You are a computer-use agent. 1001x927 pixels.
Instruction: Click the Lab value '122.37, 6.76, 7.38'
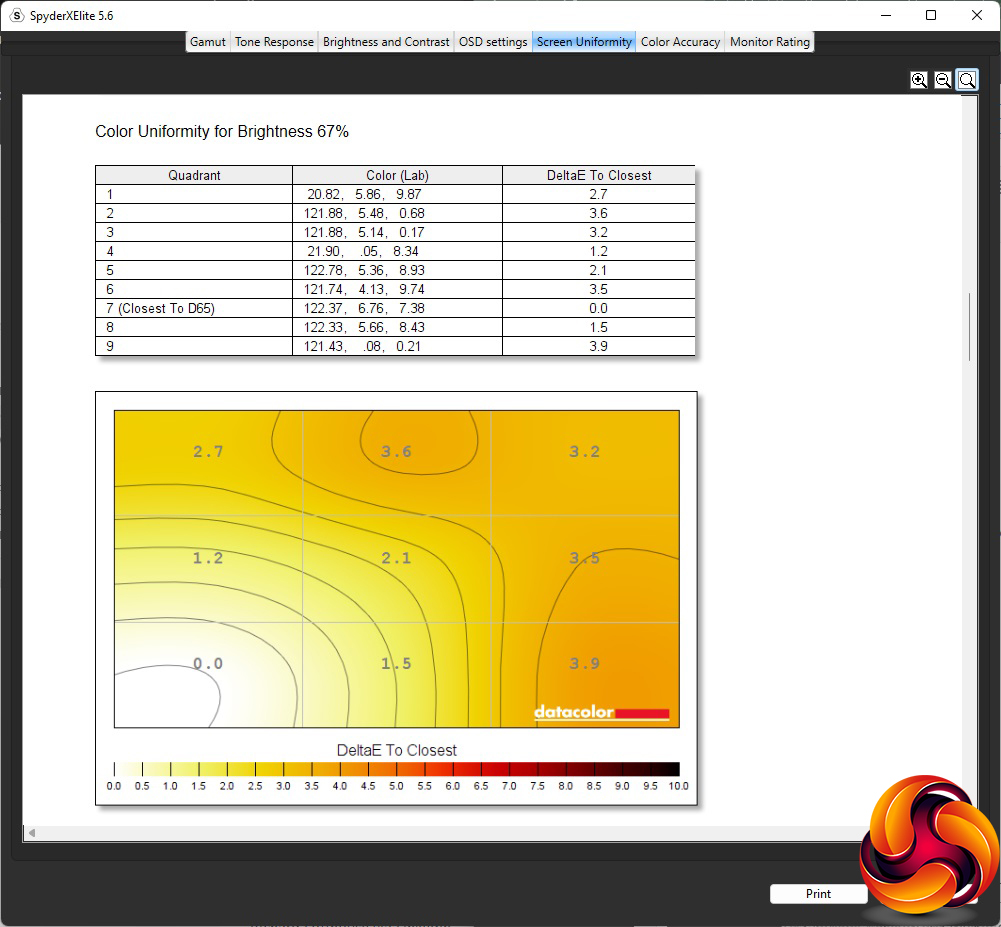pos(364,308)
